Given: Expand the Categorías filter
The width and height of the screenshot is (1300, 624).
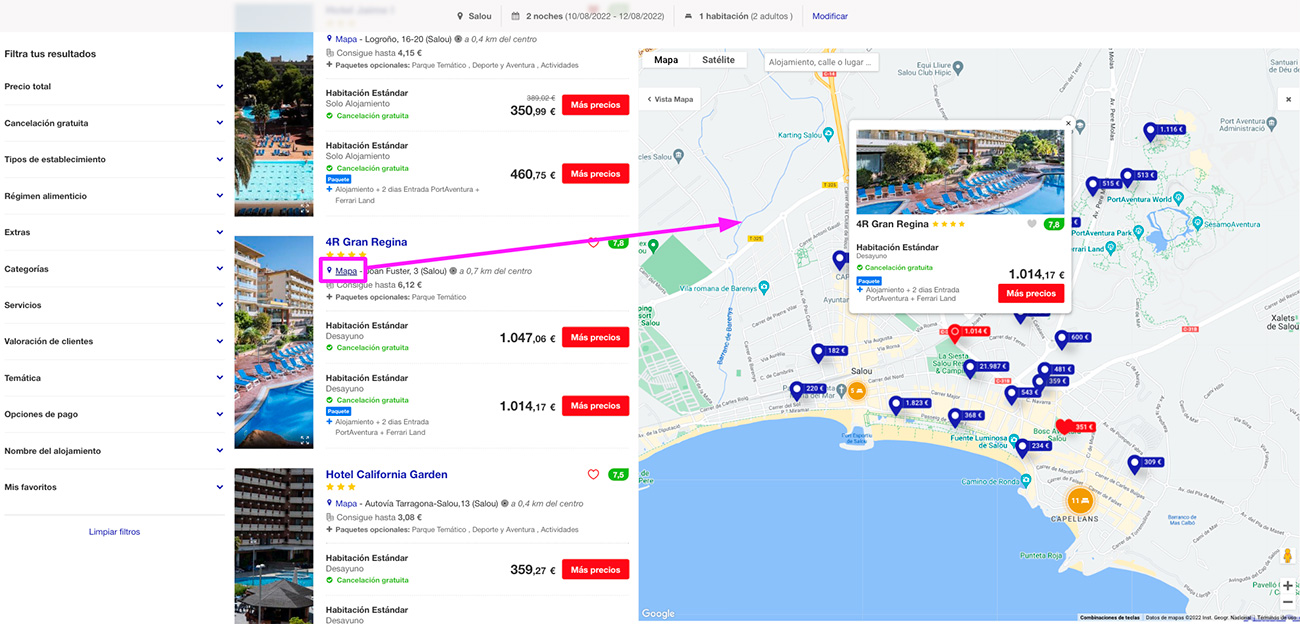Looking at the screenshot, I should pos(113,269).
